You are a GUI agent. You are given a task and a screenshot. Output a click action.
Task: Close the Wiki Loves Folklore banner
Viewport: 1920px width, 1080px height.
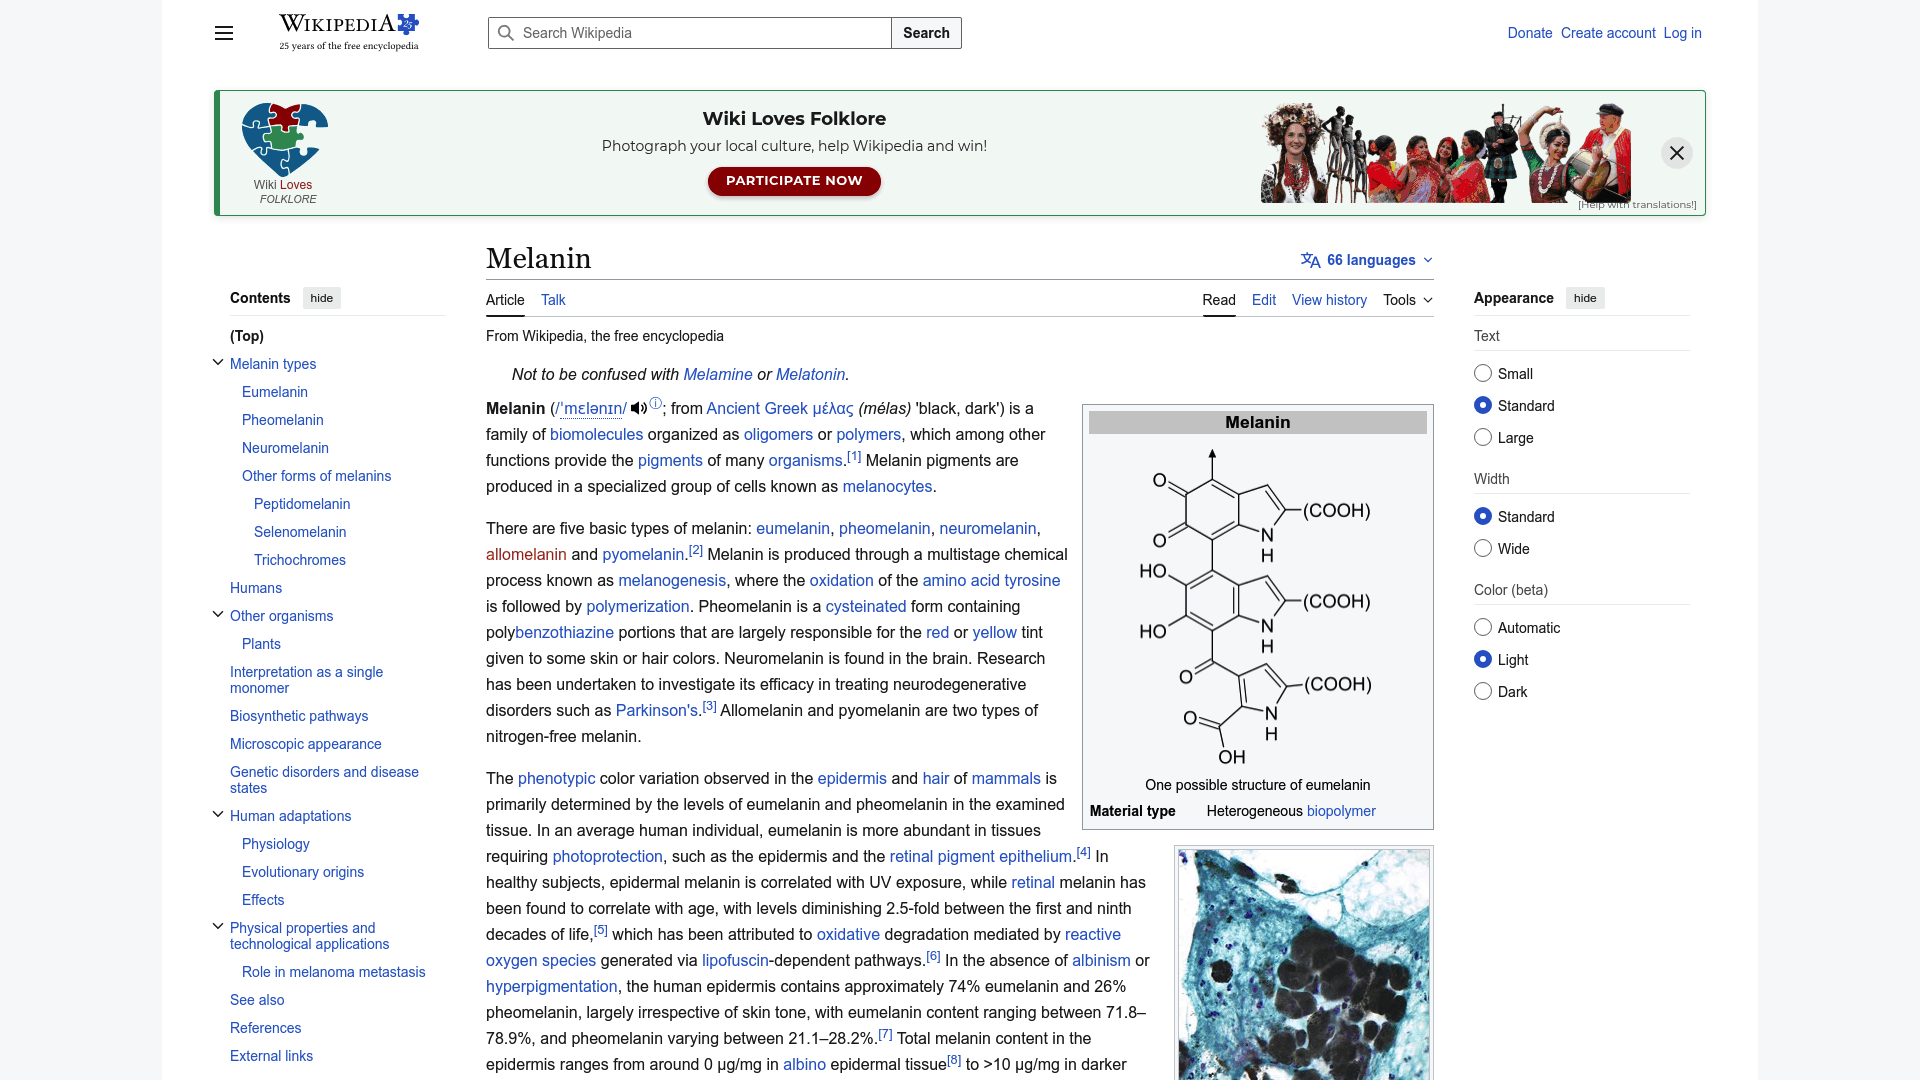coord(1677,153)
